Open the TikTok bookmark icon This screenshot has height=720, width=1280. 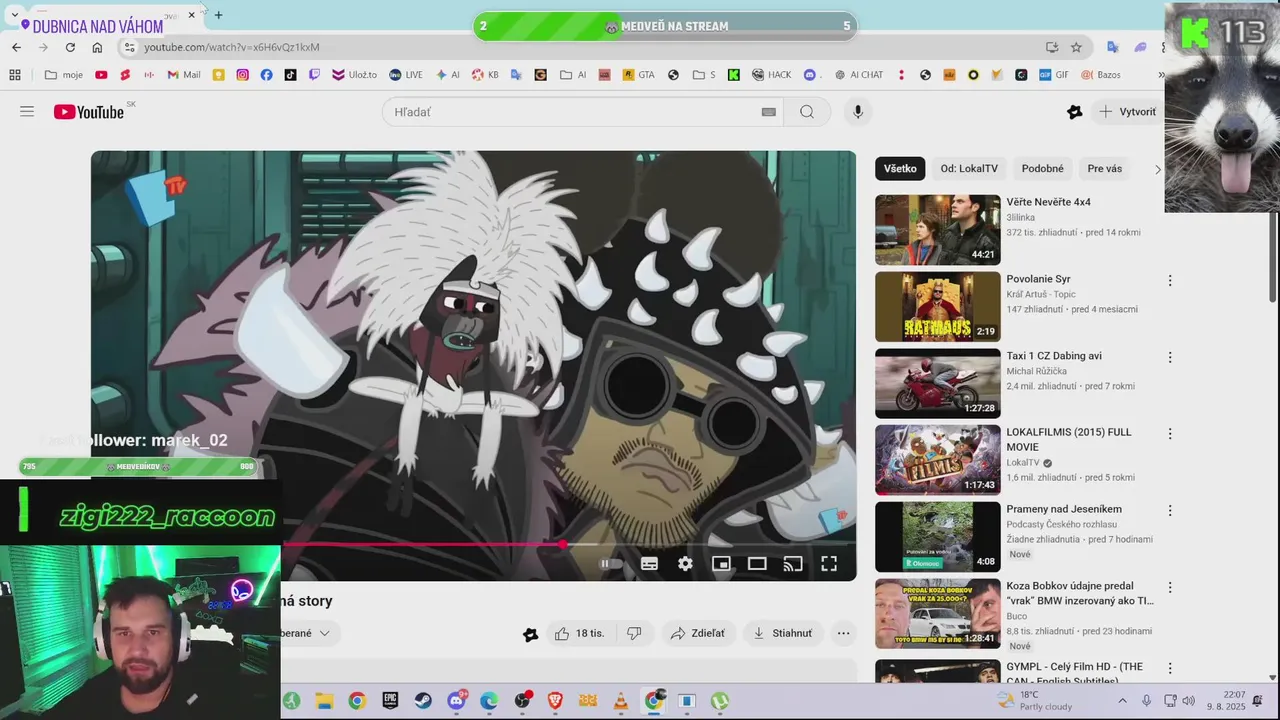(290, 75)
